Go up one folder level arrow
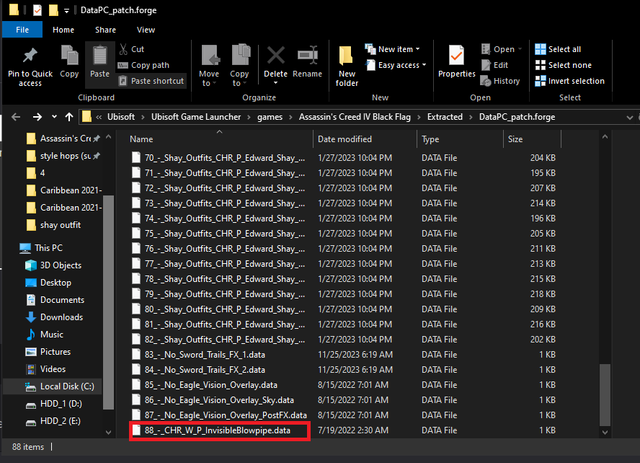Image resolution: width=640 pixels, height=463 pixels. (x=69, y=117)
